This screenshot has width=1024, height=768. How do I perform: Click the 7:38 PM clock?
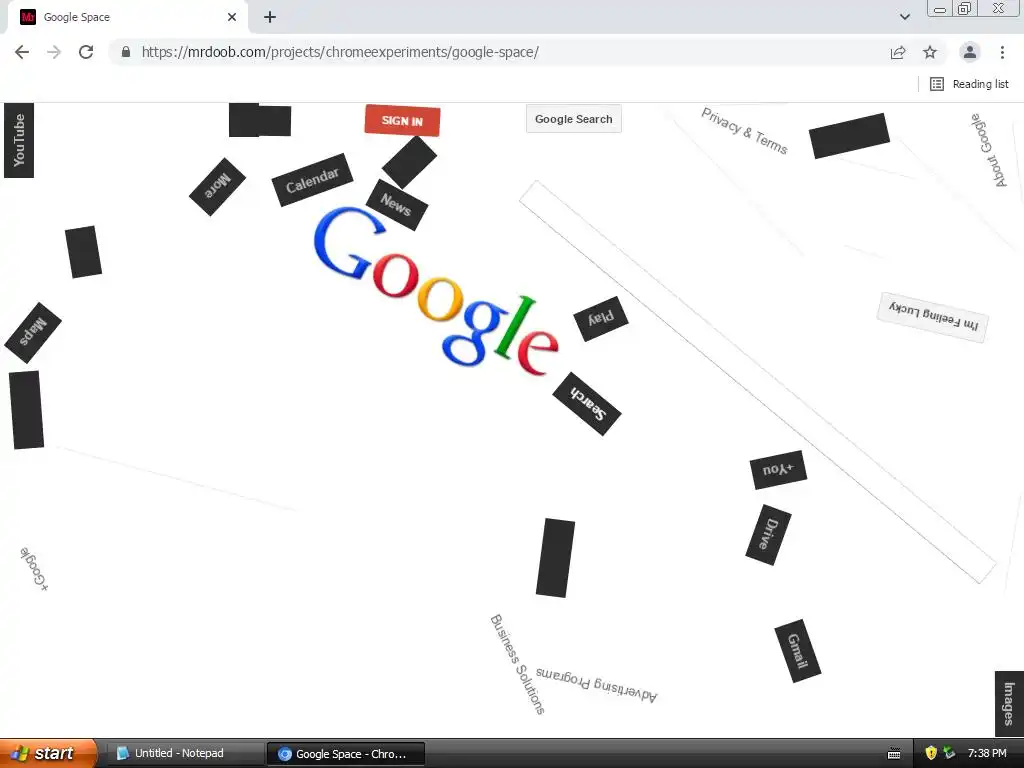click(x=987, y=753)
